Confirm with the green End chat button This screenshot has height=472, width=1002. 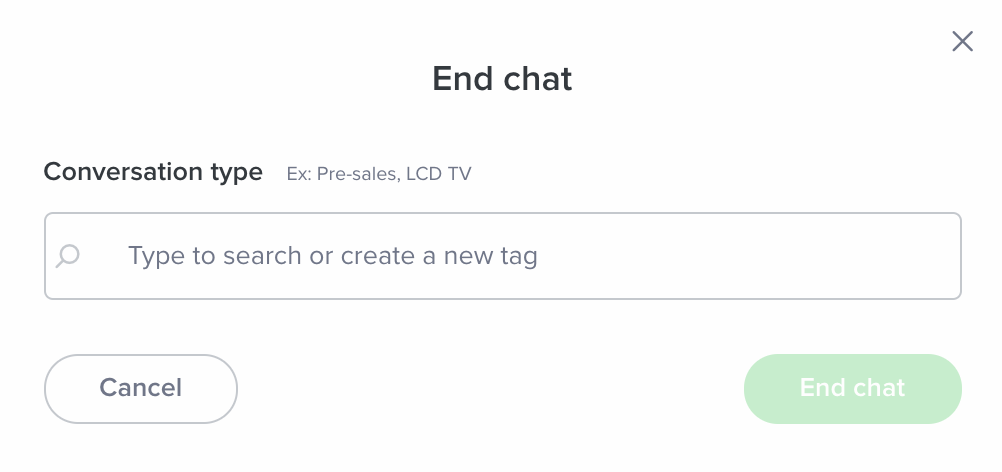[852, 388]
